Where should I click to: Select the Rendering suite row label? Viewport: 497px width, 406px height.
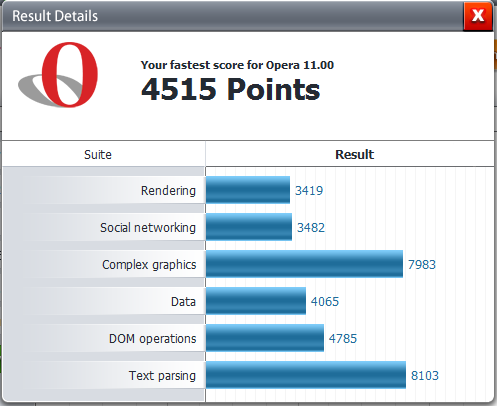pos(168,190)
